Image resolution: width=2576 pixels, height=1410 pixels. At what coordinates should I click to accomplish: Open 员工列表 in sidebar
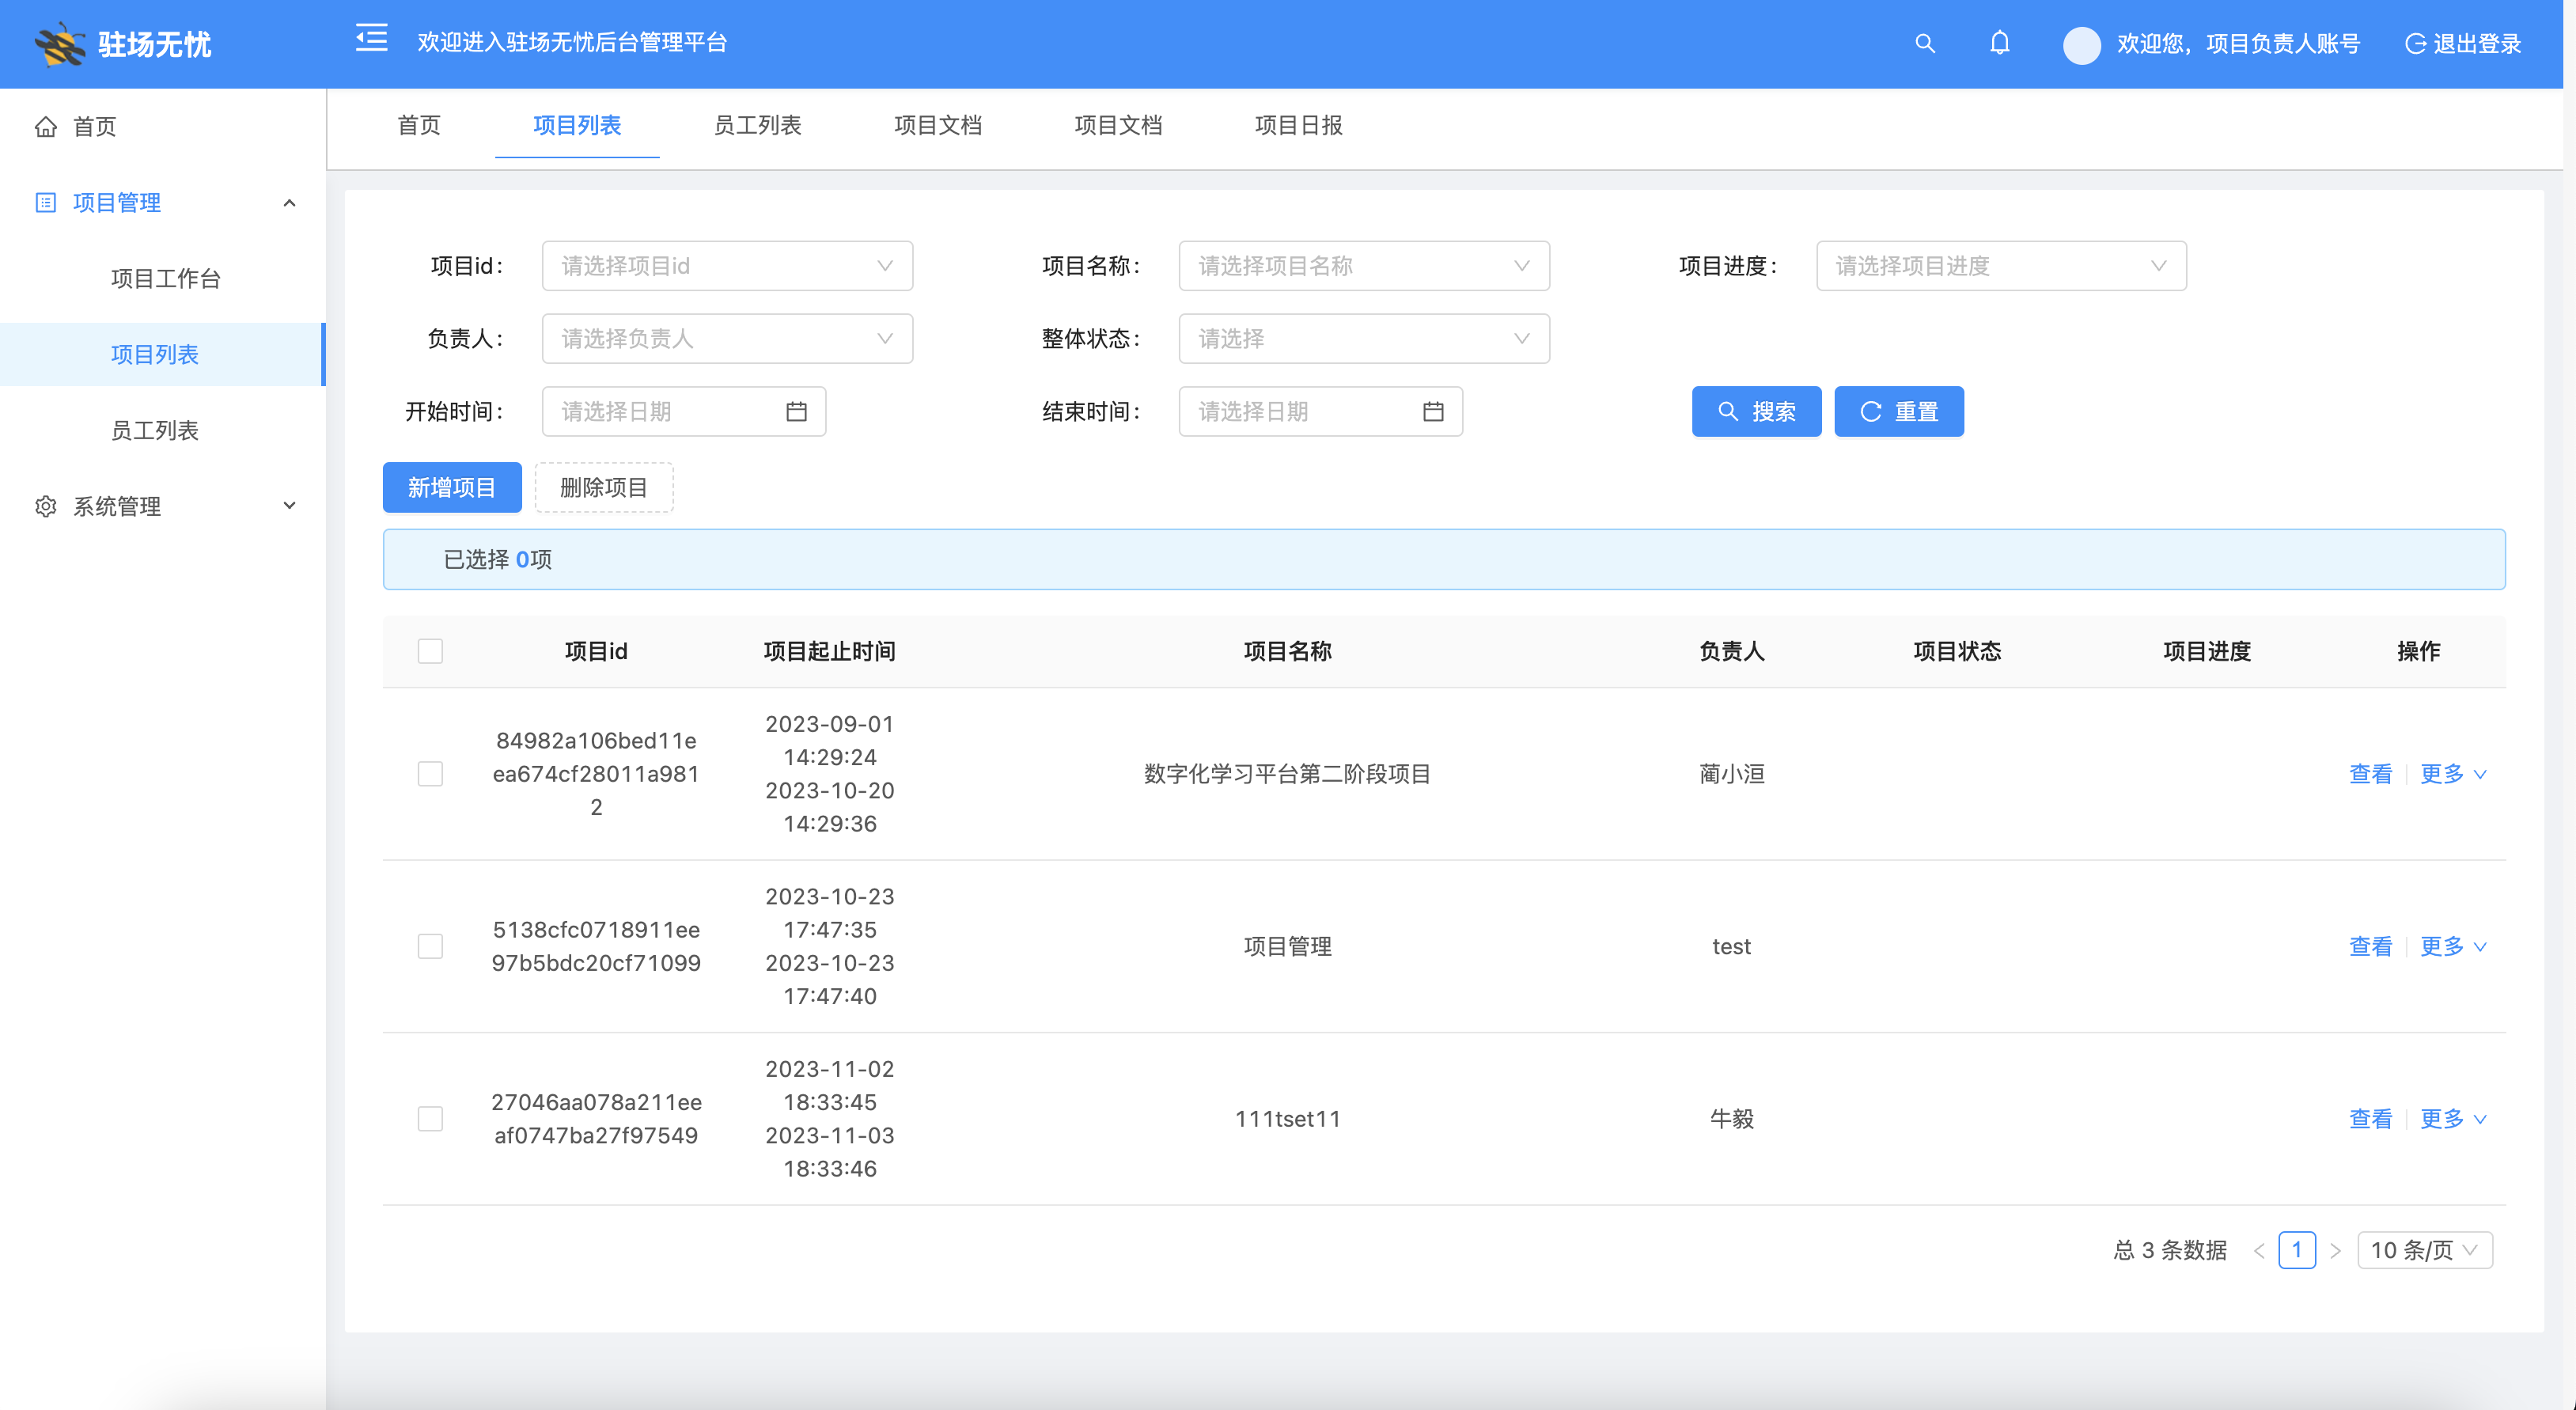tap(155, 430)
